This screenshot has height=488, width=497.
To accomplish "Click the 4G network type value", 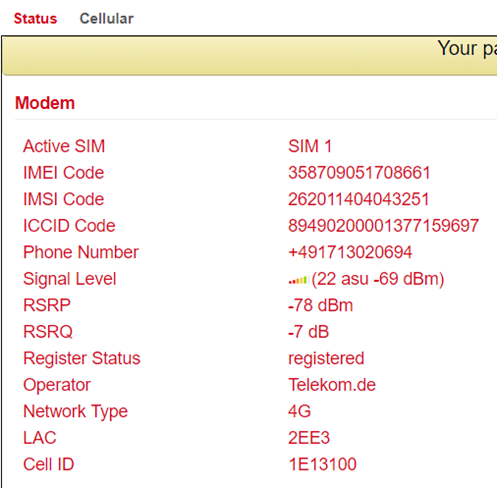I will coord(299,411).
